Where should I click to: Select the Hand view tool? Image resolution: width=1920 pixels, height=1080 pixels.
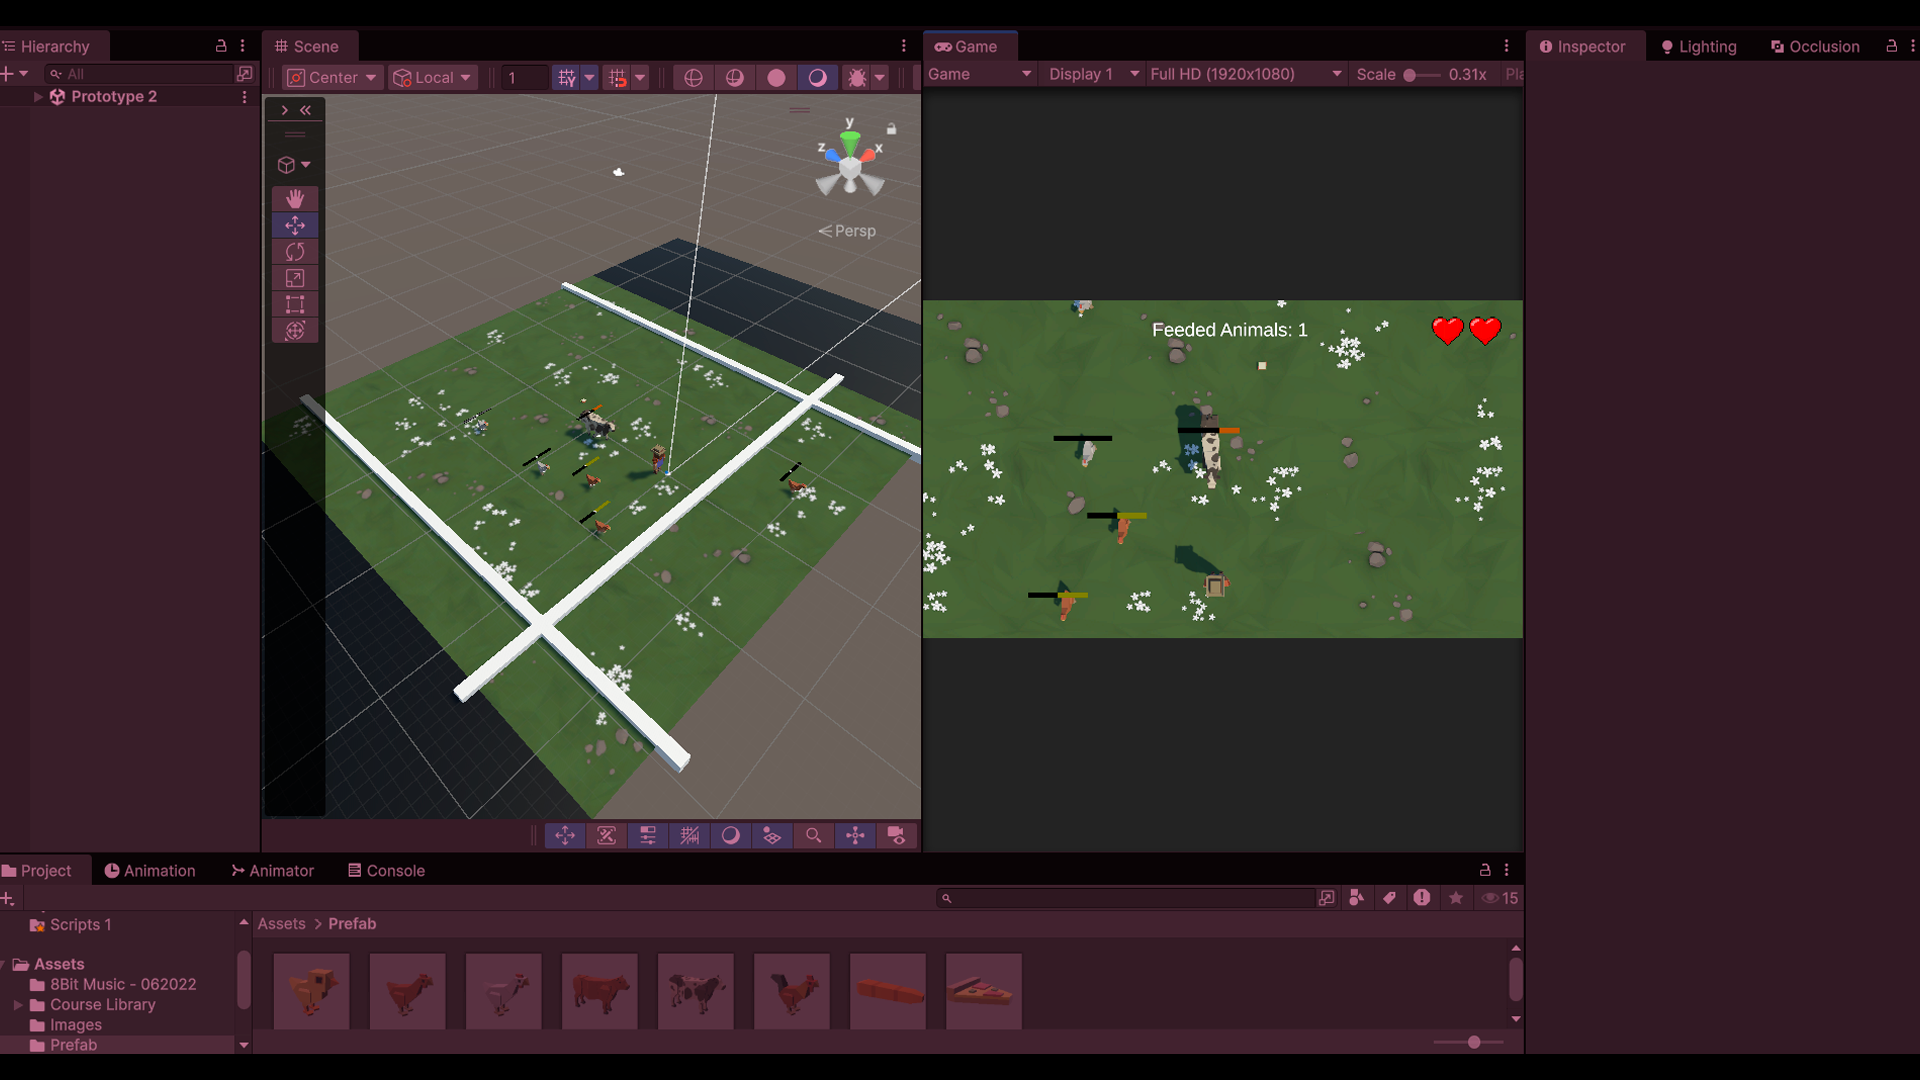tap(295, 198)
